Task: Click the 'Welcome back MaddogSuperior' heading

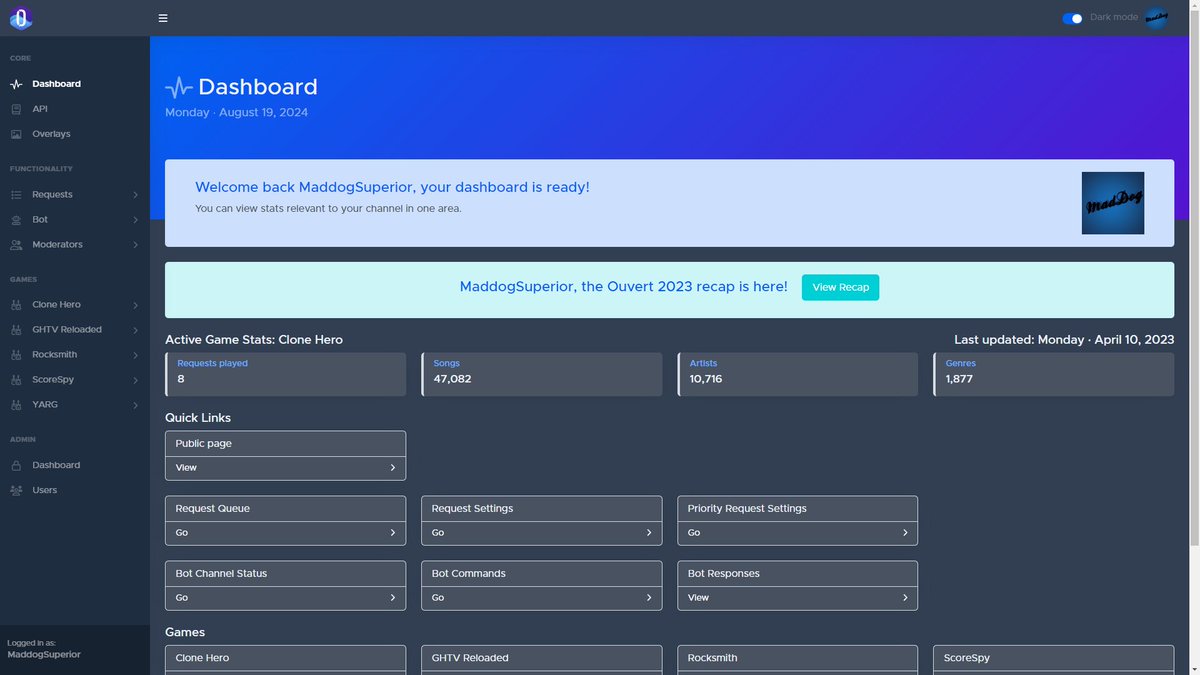Action: click(392, 187)
